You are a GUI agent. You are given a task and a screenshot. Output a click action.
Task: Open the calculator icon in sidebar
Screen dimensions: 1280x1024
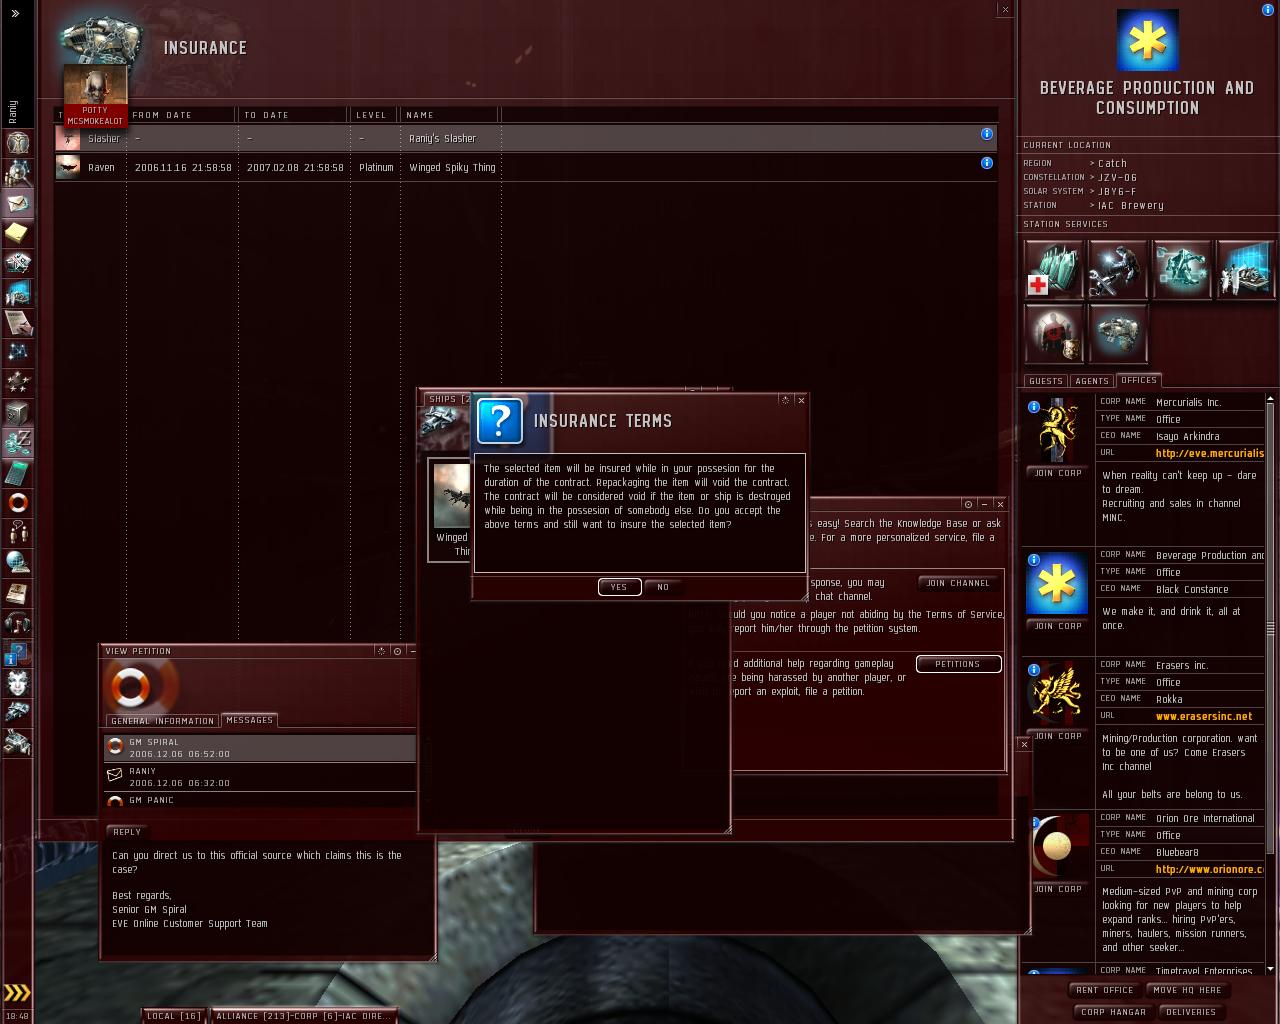point(17,473)
